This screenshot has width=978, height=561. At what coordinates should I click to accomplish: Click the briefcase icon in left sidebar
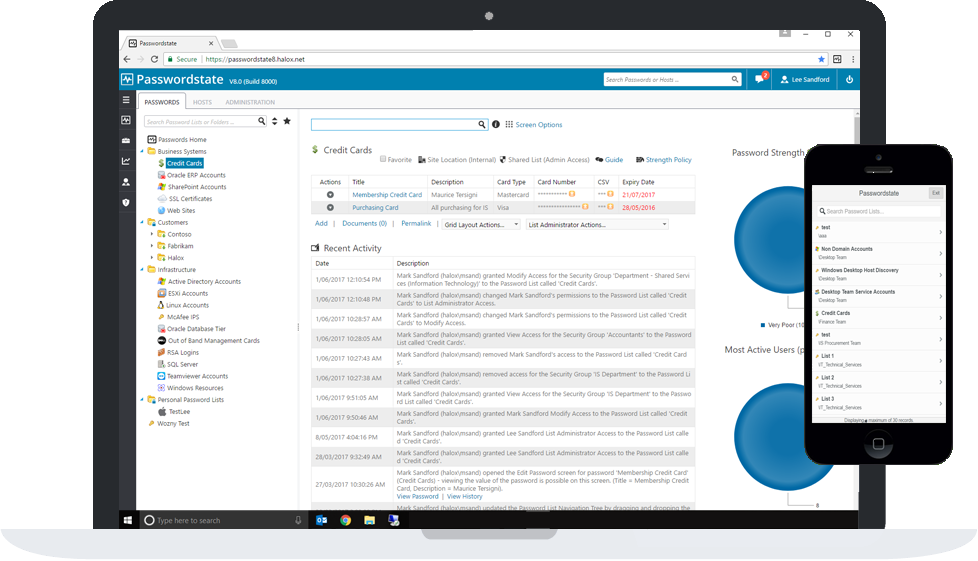pyautogui.click(x=126, y=140)
